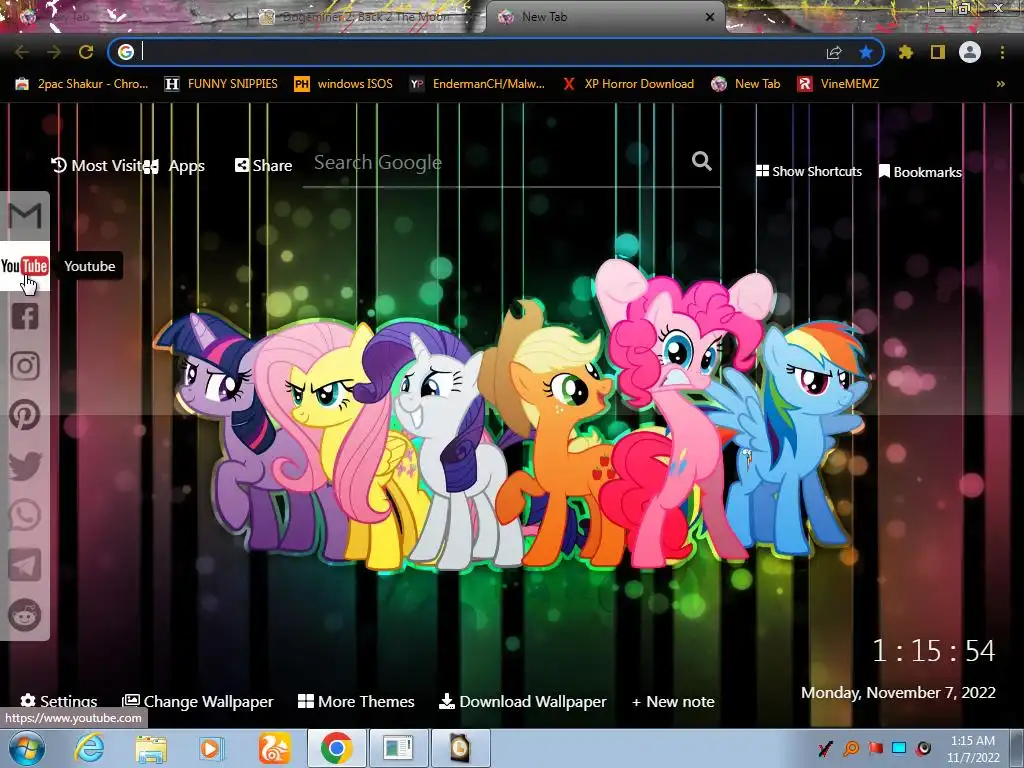Viewport: 1024px width, 768px height.
Task: Reload the current page
Action: (x=86, y=52)
